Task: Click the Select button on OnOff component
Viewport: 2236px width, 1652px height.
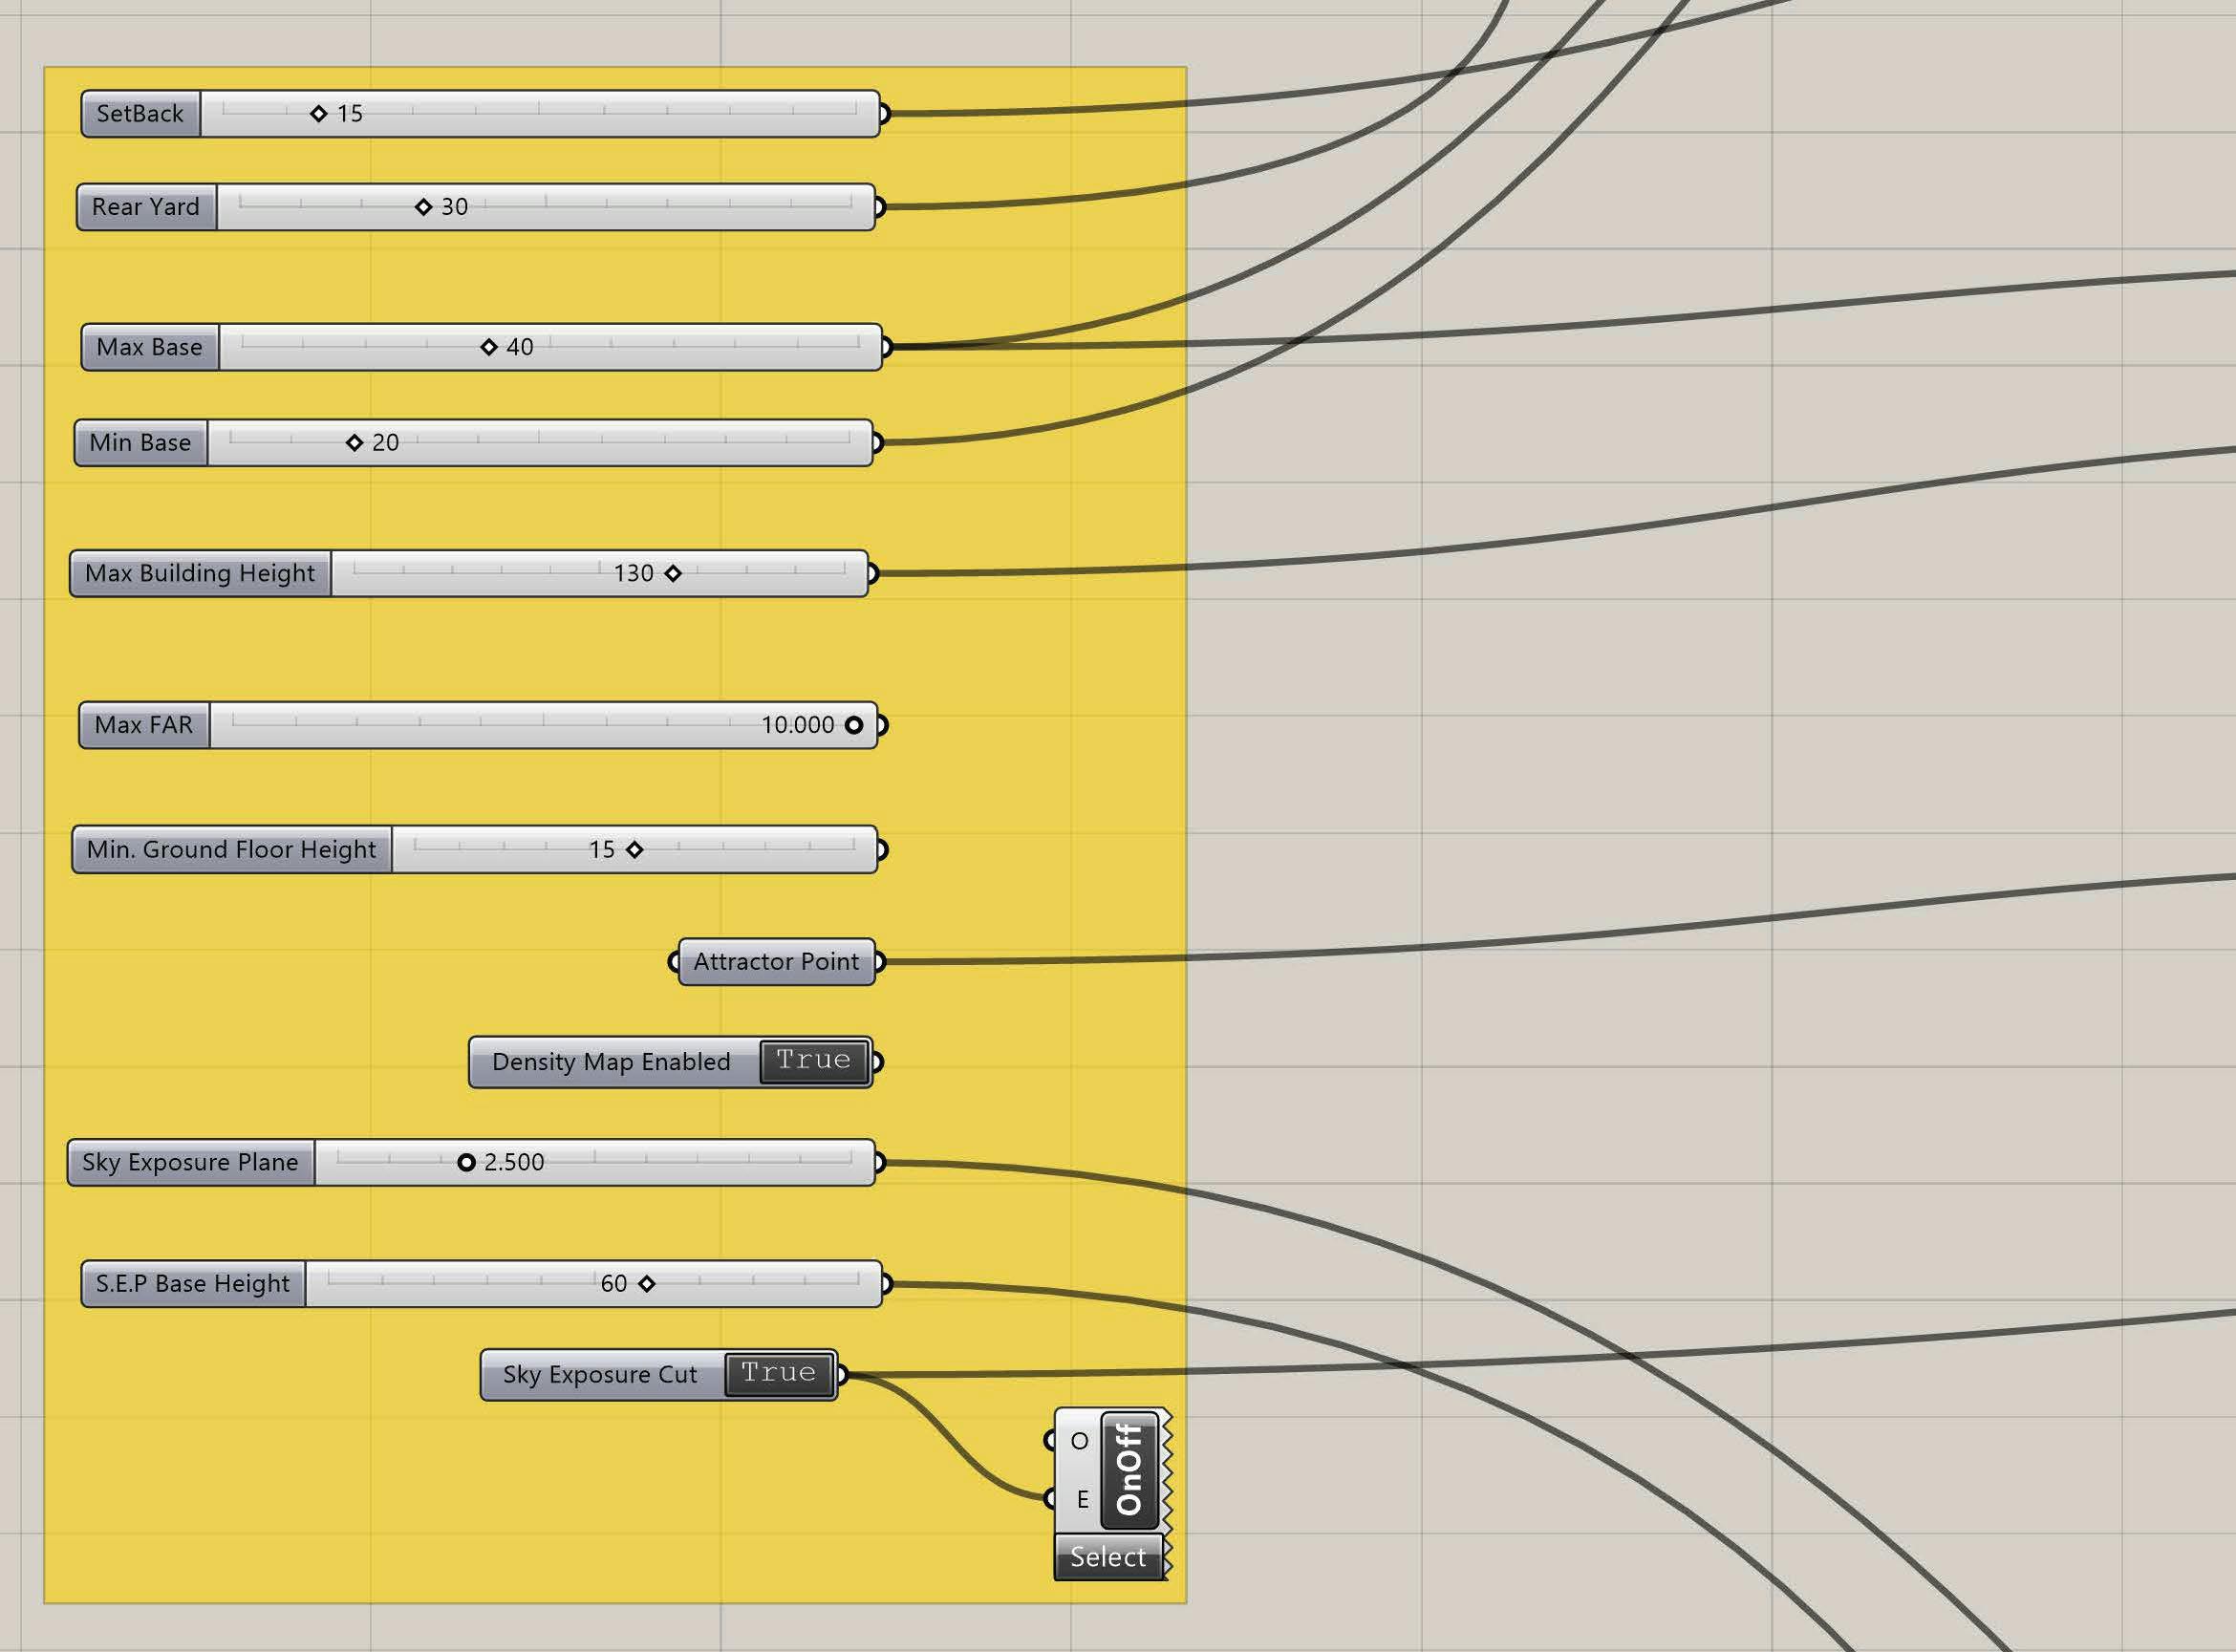Action: (x=1108, y=1558)
